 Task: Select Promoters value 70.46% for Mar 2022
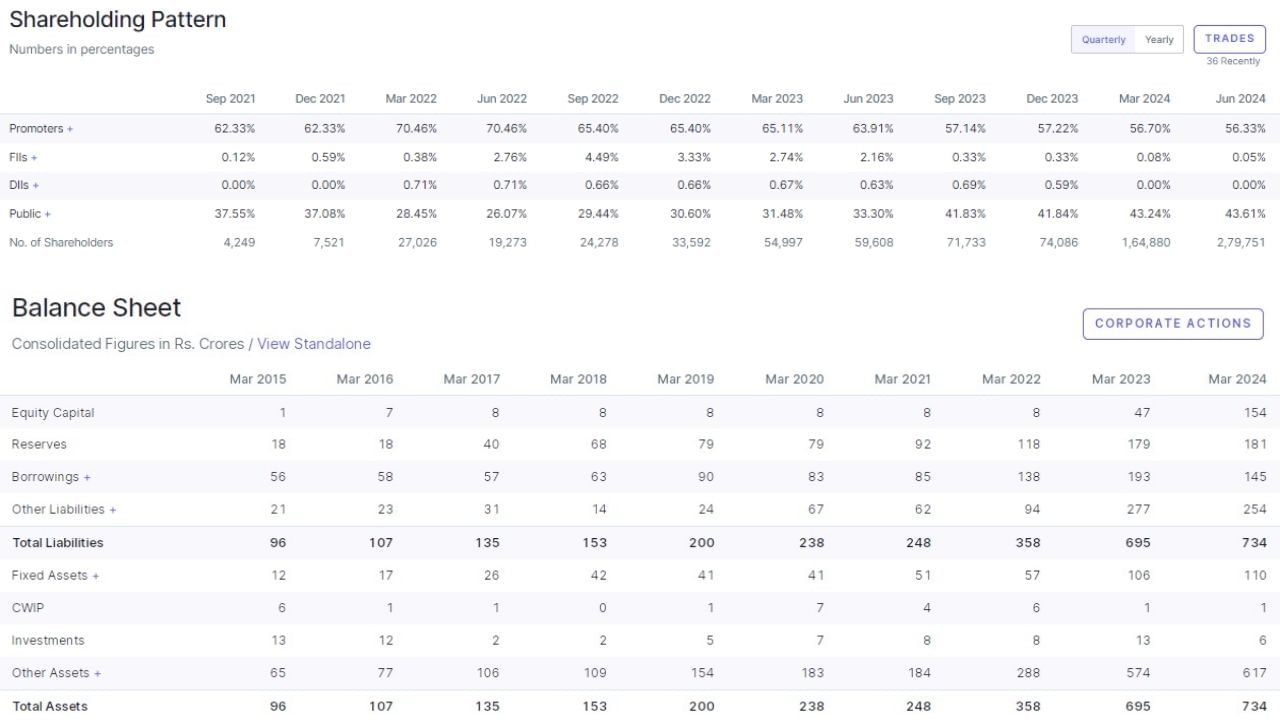click(416, 129)
